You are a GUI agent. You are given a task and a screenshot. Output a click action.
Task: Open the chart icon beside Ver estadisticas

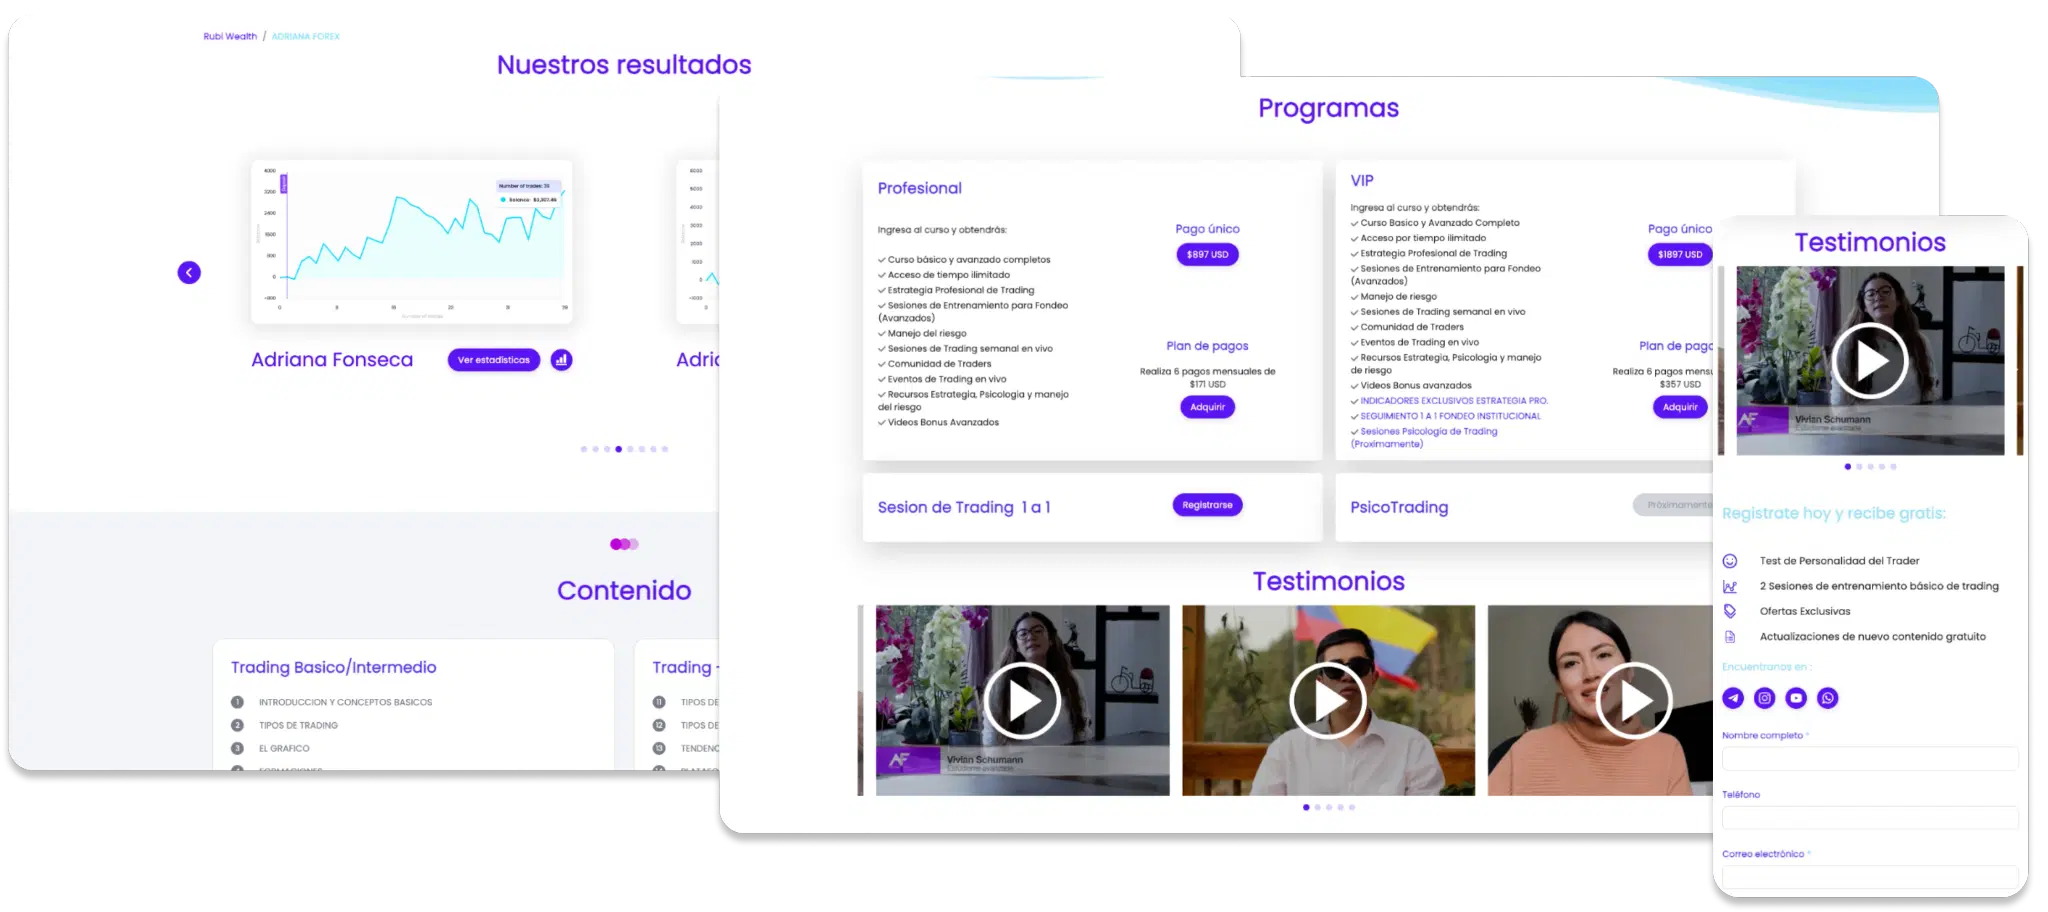(562, 360)
